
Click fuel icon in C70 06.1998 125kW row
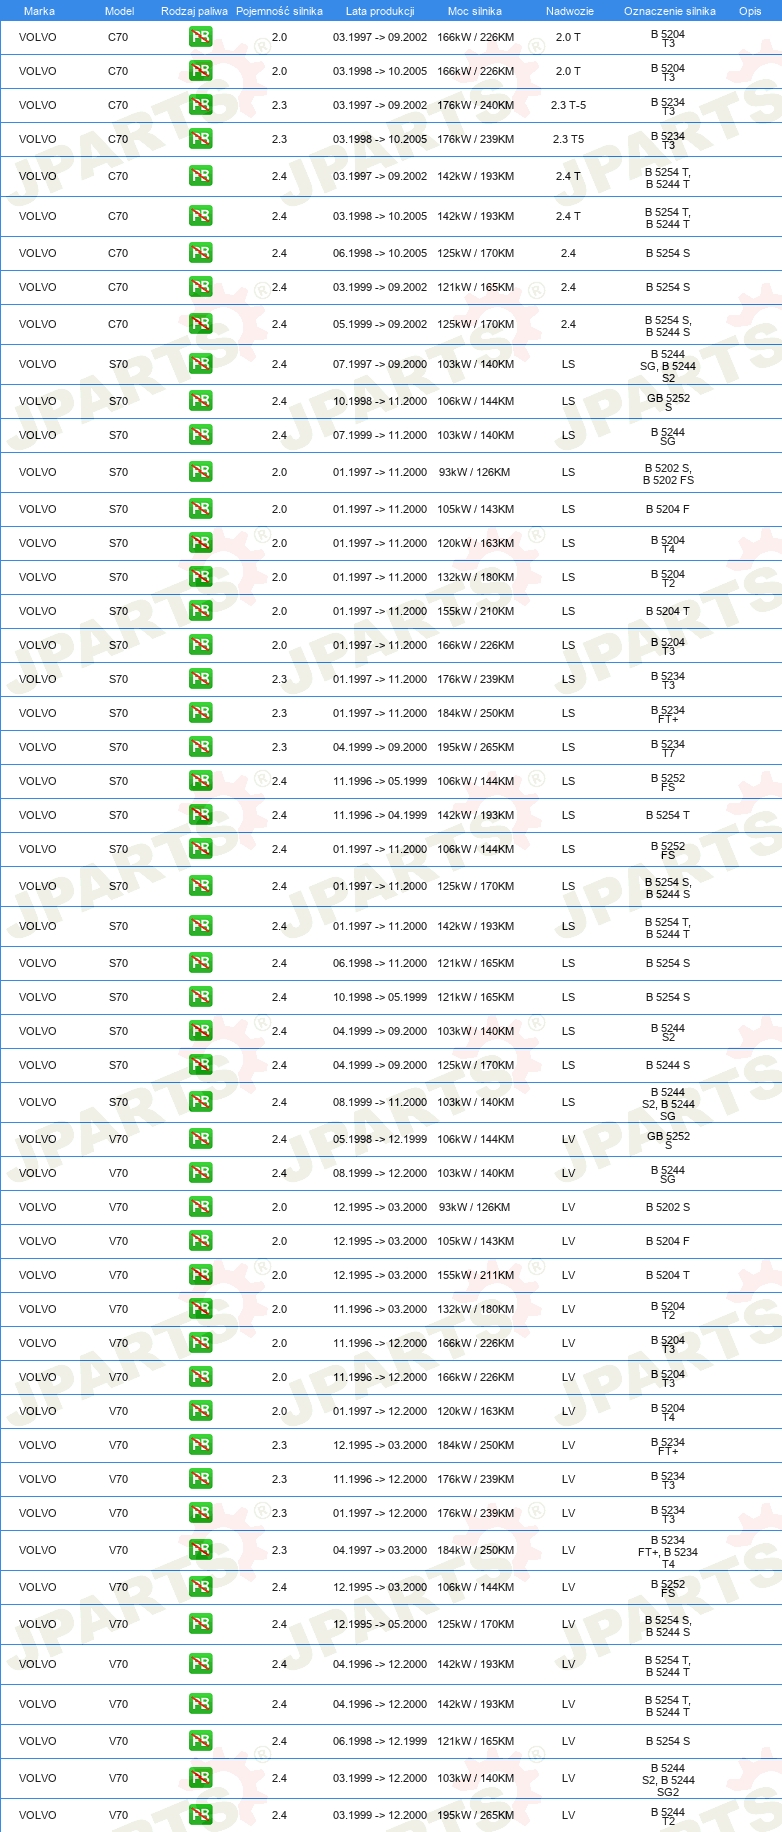(x=201, y=253)
